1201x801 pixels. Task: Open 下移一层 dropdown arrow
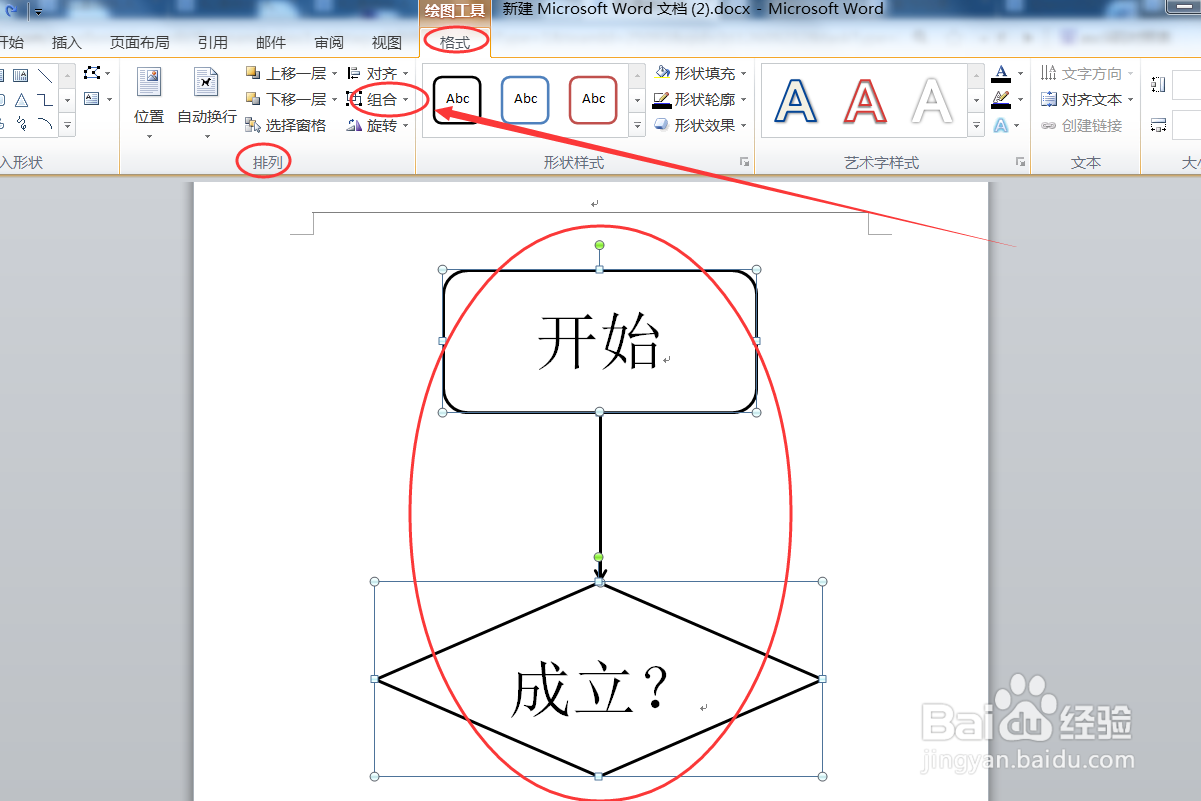tap(334, 99)
